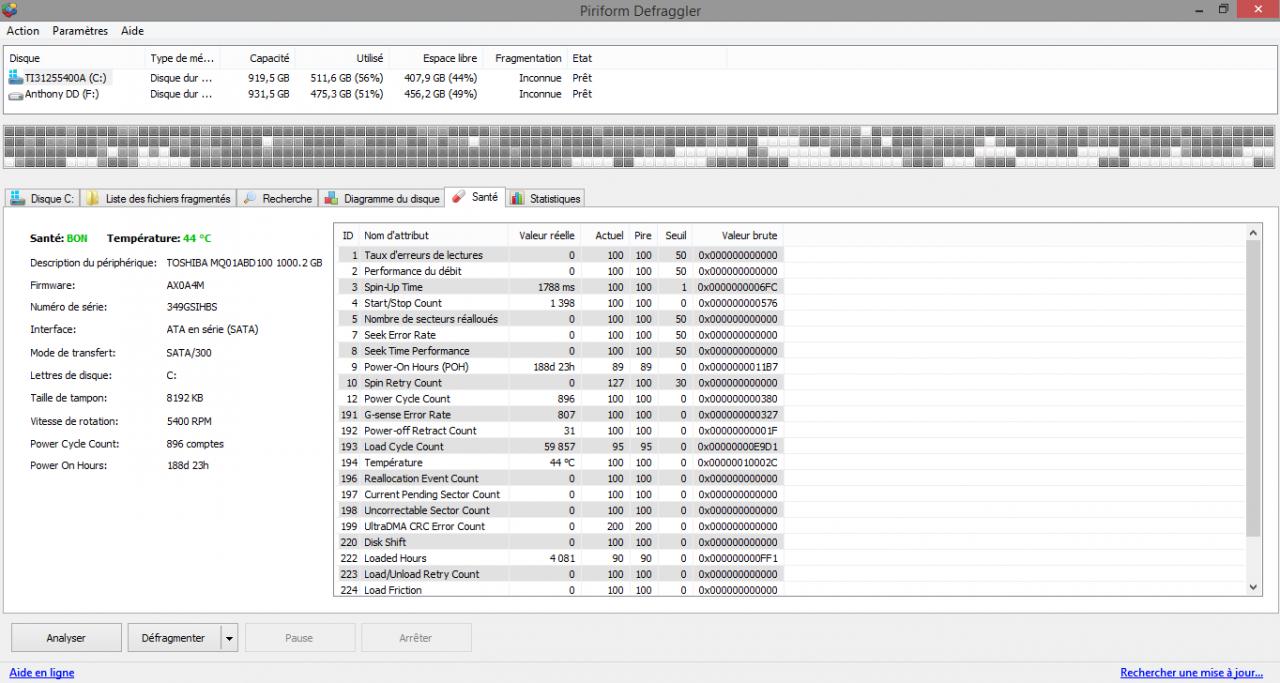Select the Power-On Hours (POH) row
Viewport: 1280px width, 683px height.
click(x=558, y=367)
